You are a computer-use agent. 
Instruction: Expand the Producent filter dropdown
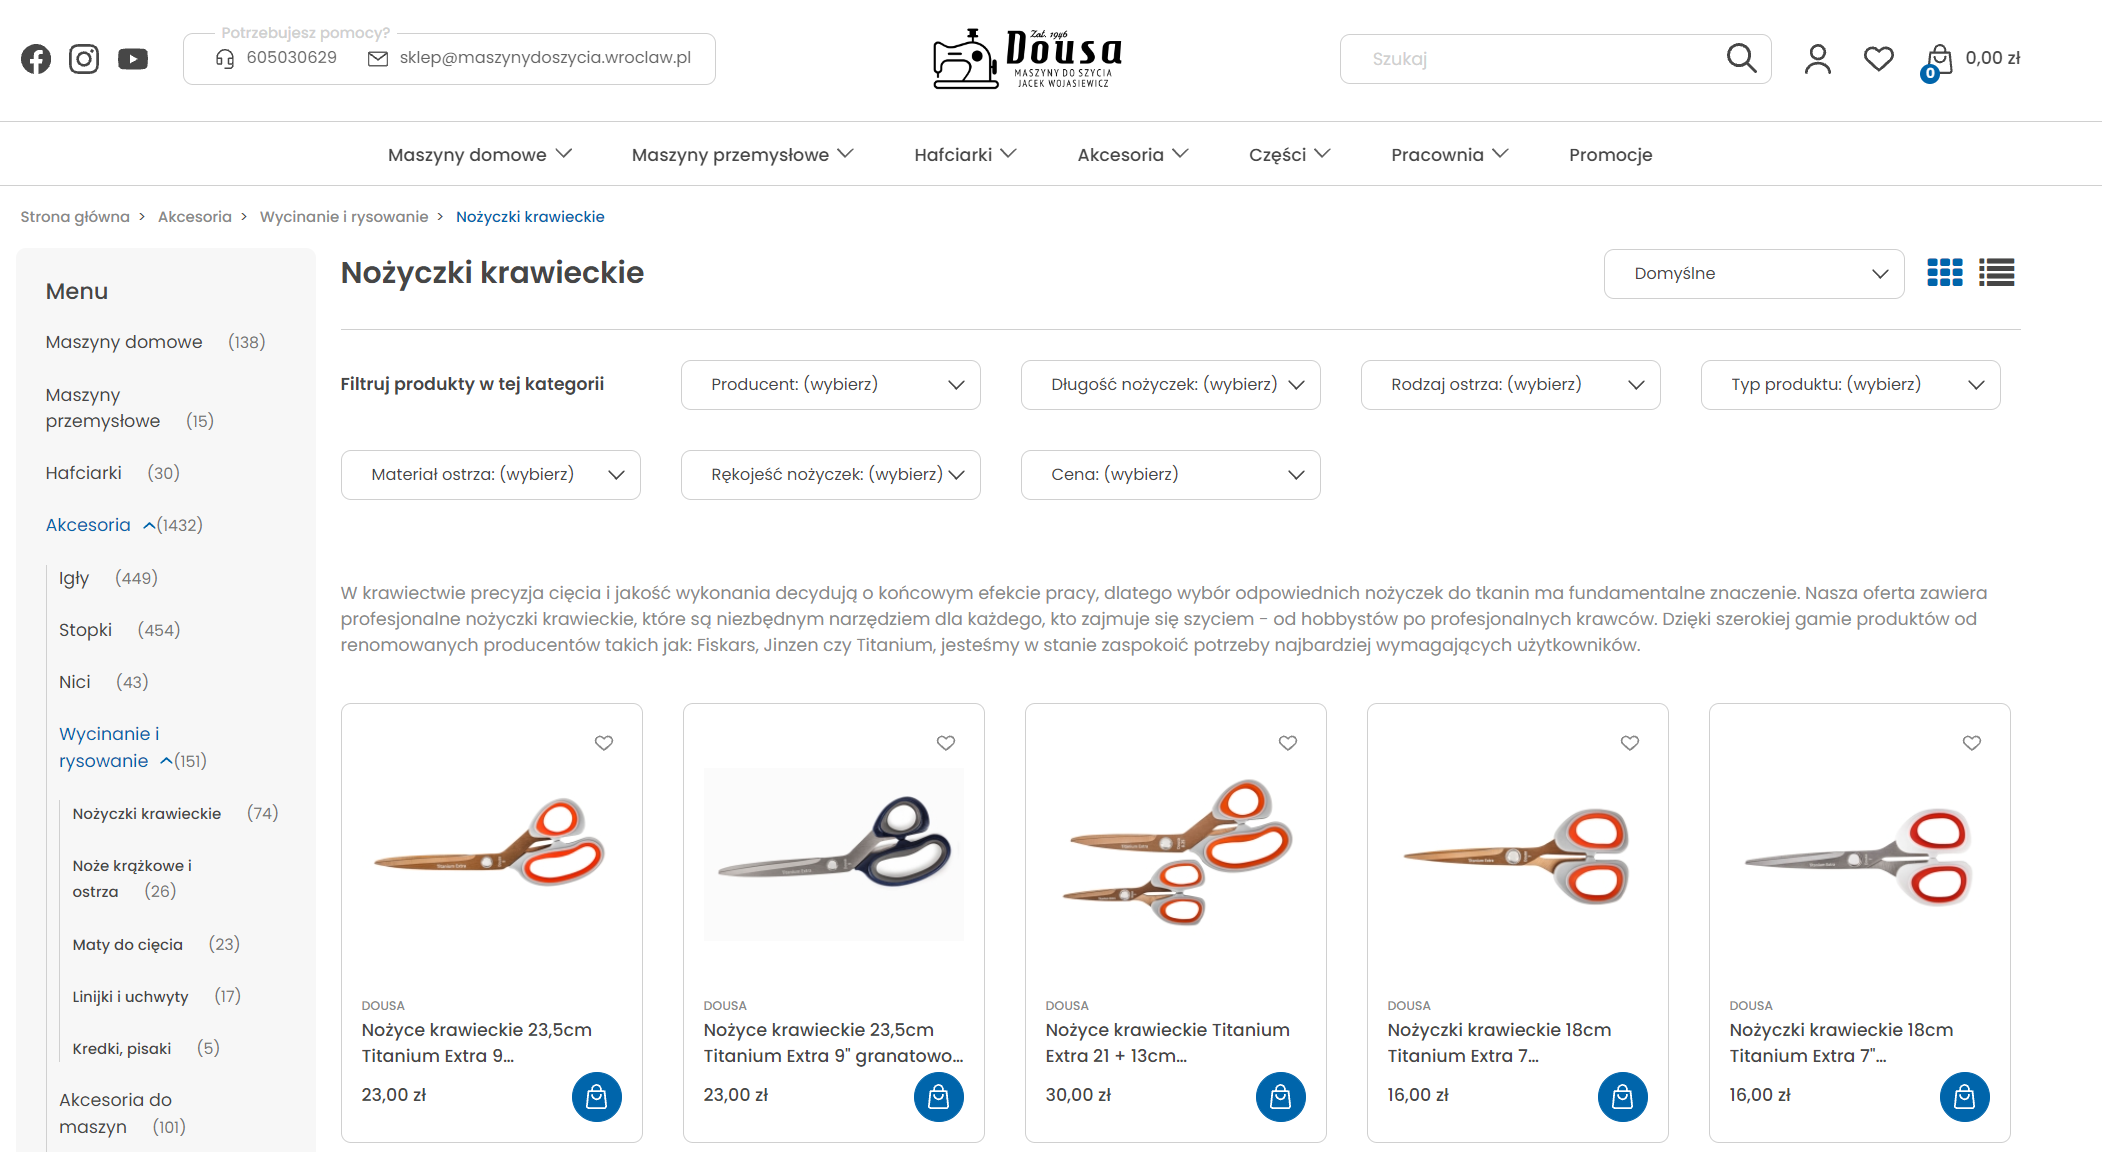(x=831, y=385)
